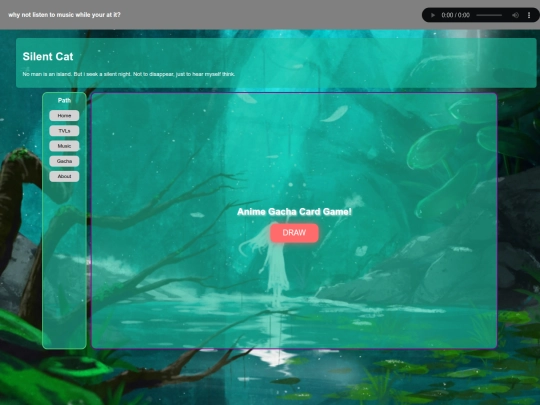Screen dimensions: 540x405
Task: Open the Music page from Path
Action: [64, 146]
